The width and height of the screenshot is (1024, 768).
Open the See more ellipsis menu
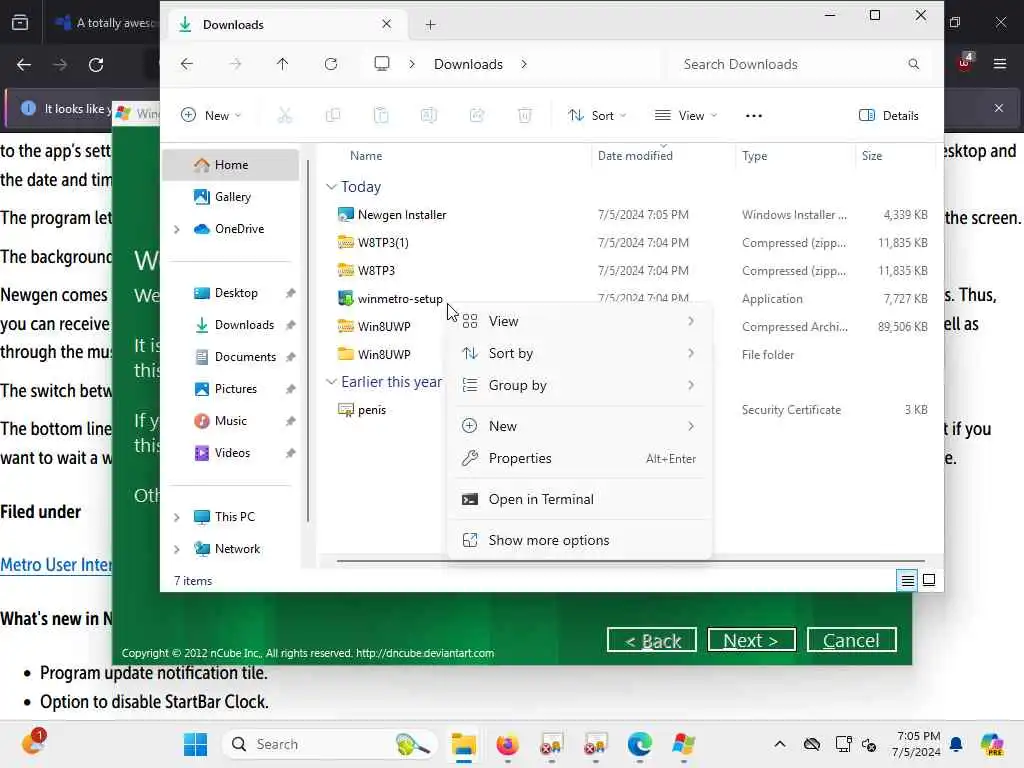[x=754, y=116]
